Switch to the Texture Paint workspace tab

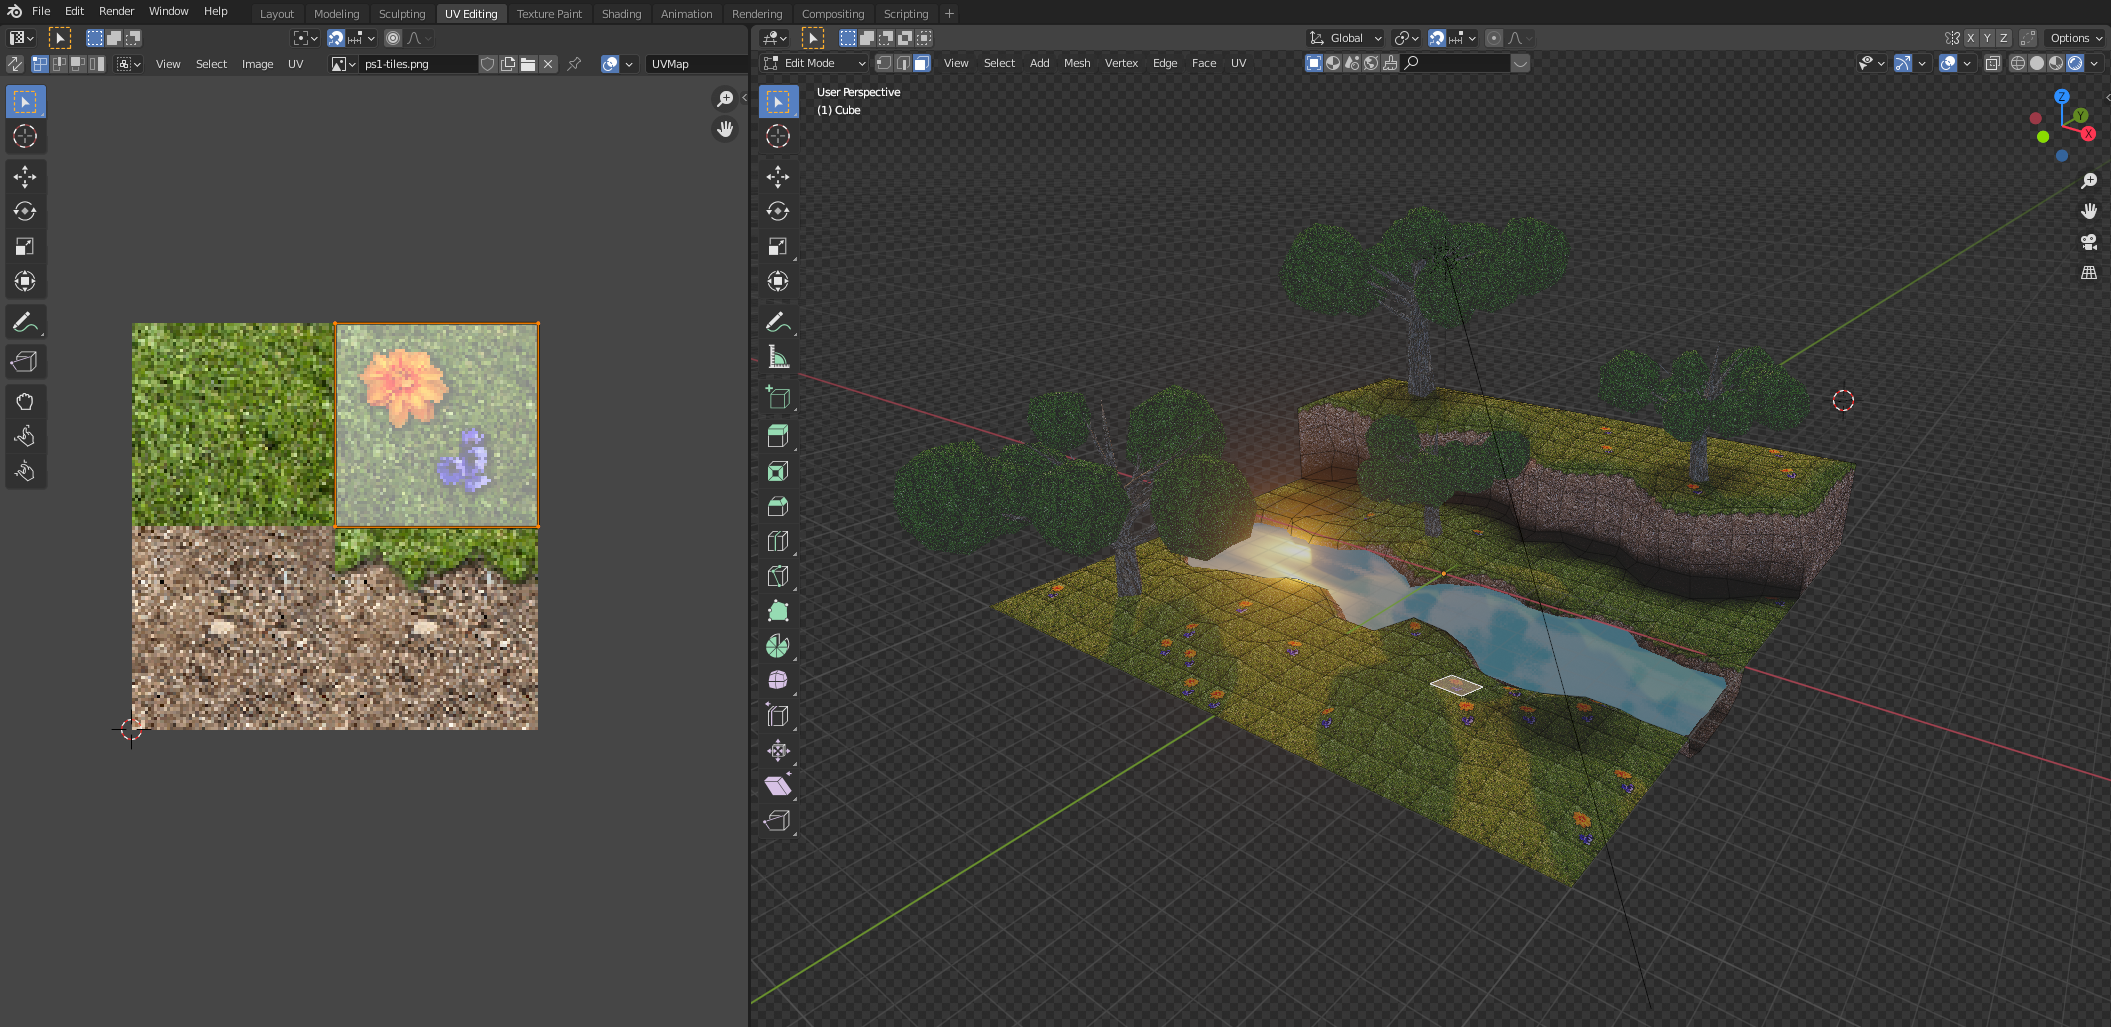pyautogui.click(x=549, y=14)
